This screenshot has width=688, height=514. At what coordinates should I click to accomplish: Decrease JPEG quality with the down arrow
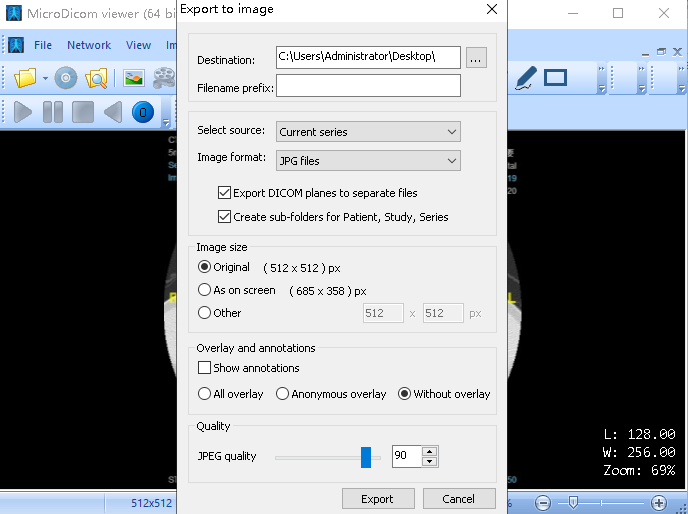point(430,461)
